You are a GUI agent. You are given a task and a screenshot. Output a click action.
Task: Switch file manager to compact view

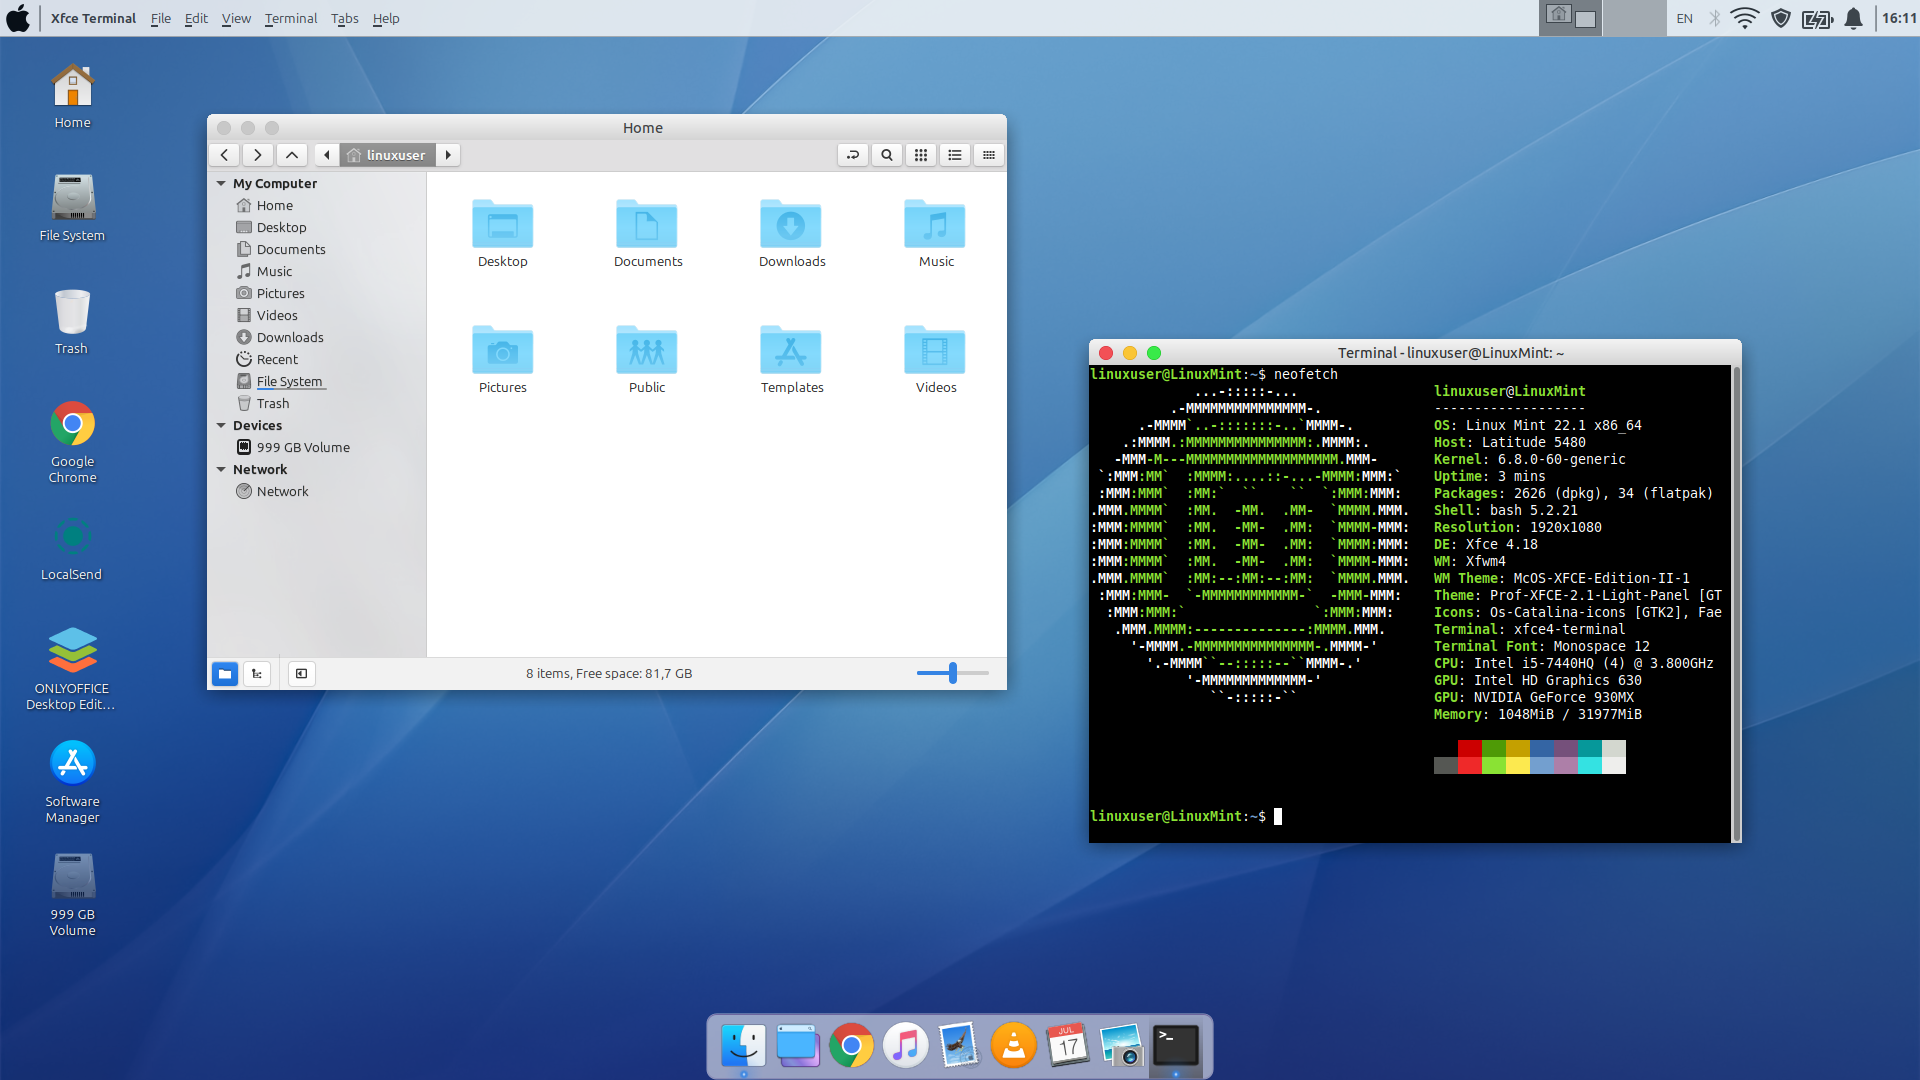(x=989, y=155)
